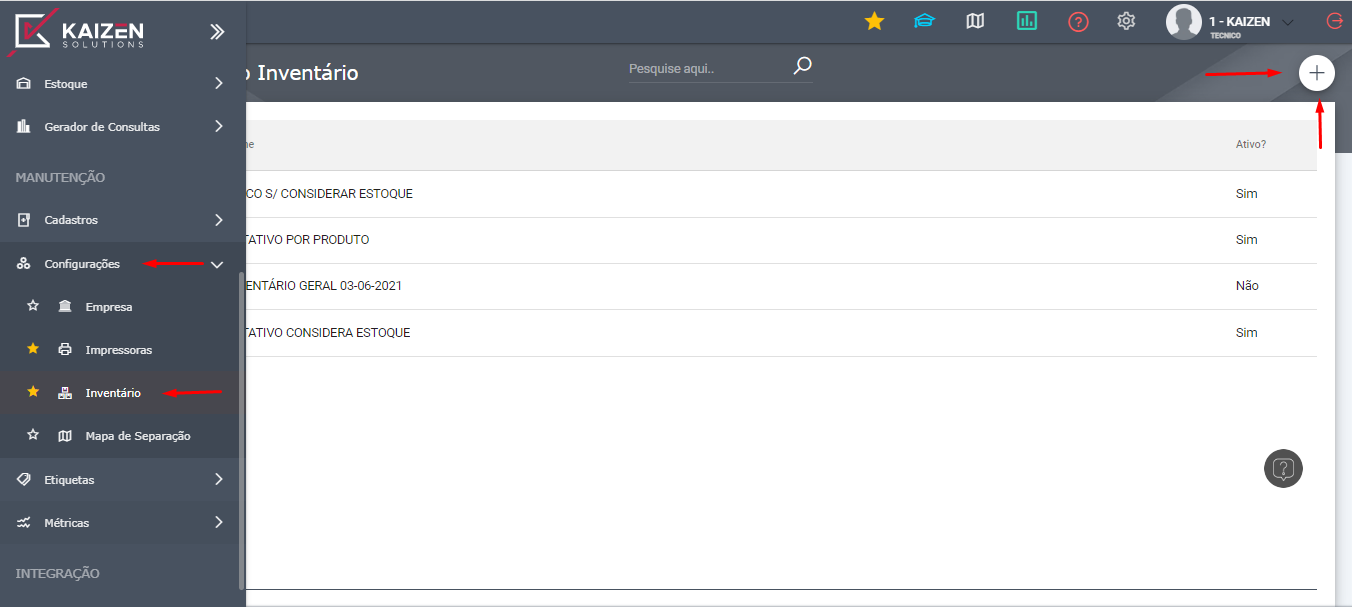Go to Mapa de Separação link

tap(138, 436)
